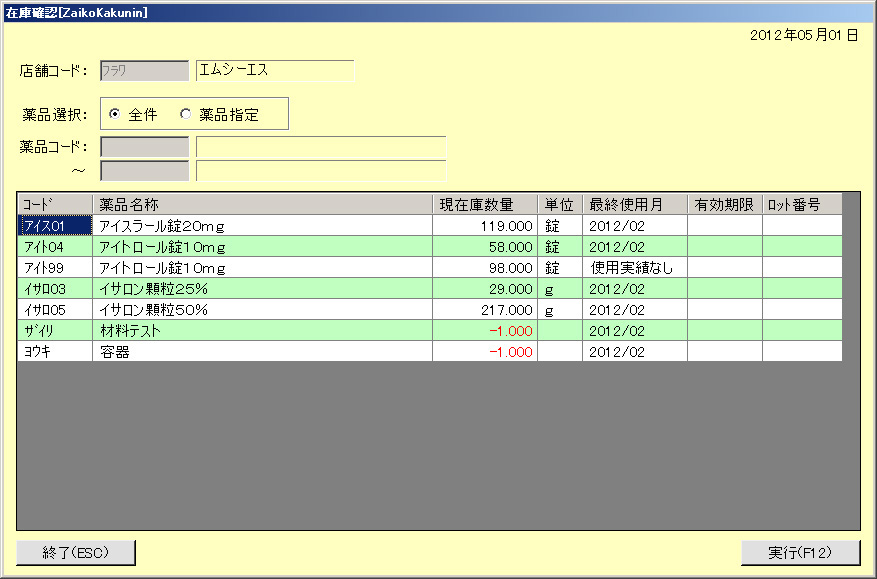This screenshot has width=877, height=579.
Task: Click the ending drug name field after ～
Action: click(x=321, y=171)
